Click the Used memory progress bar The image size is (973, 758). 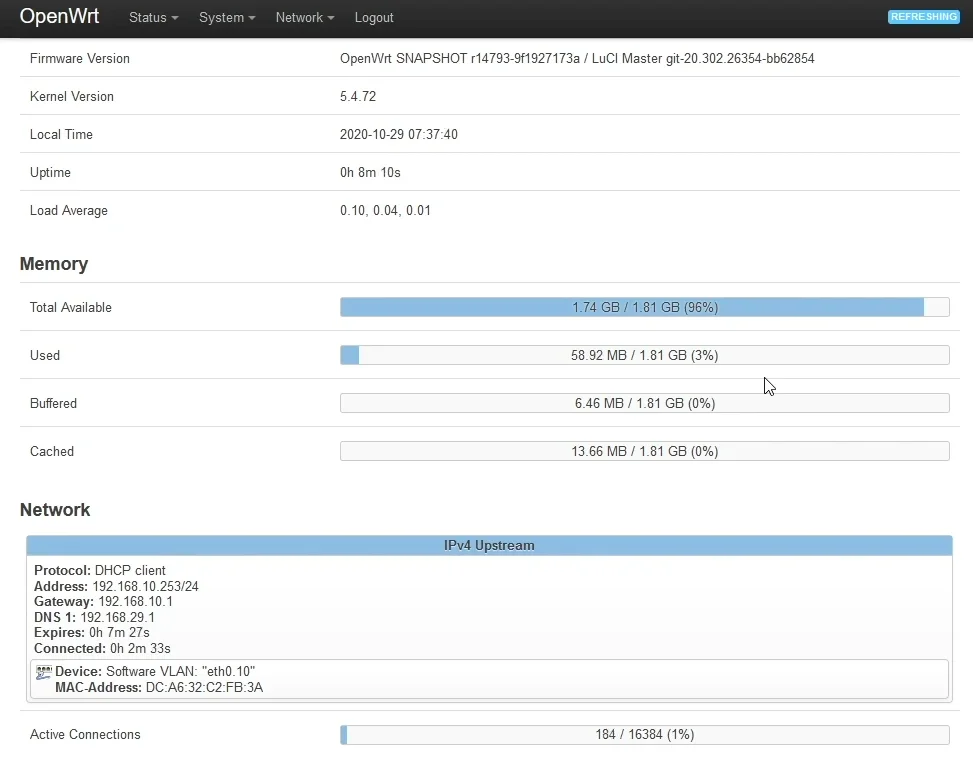click(x=645, y=355)
